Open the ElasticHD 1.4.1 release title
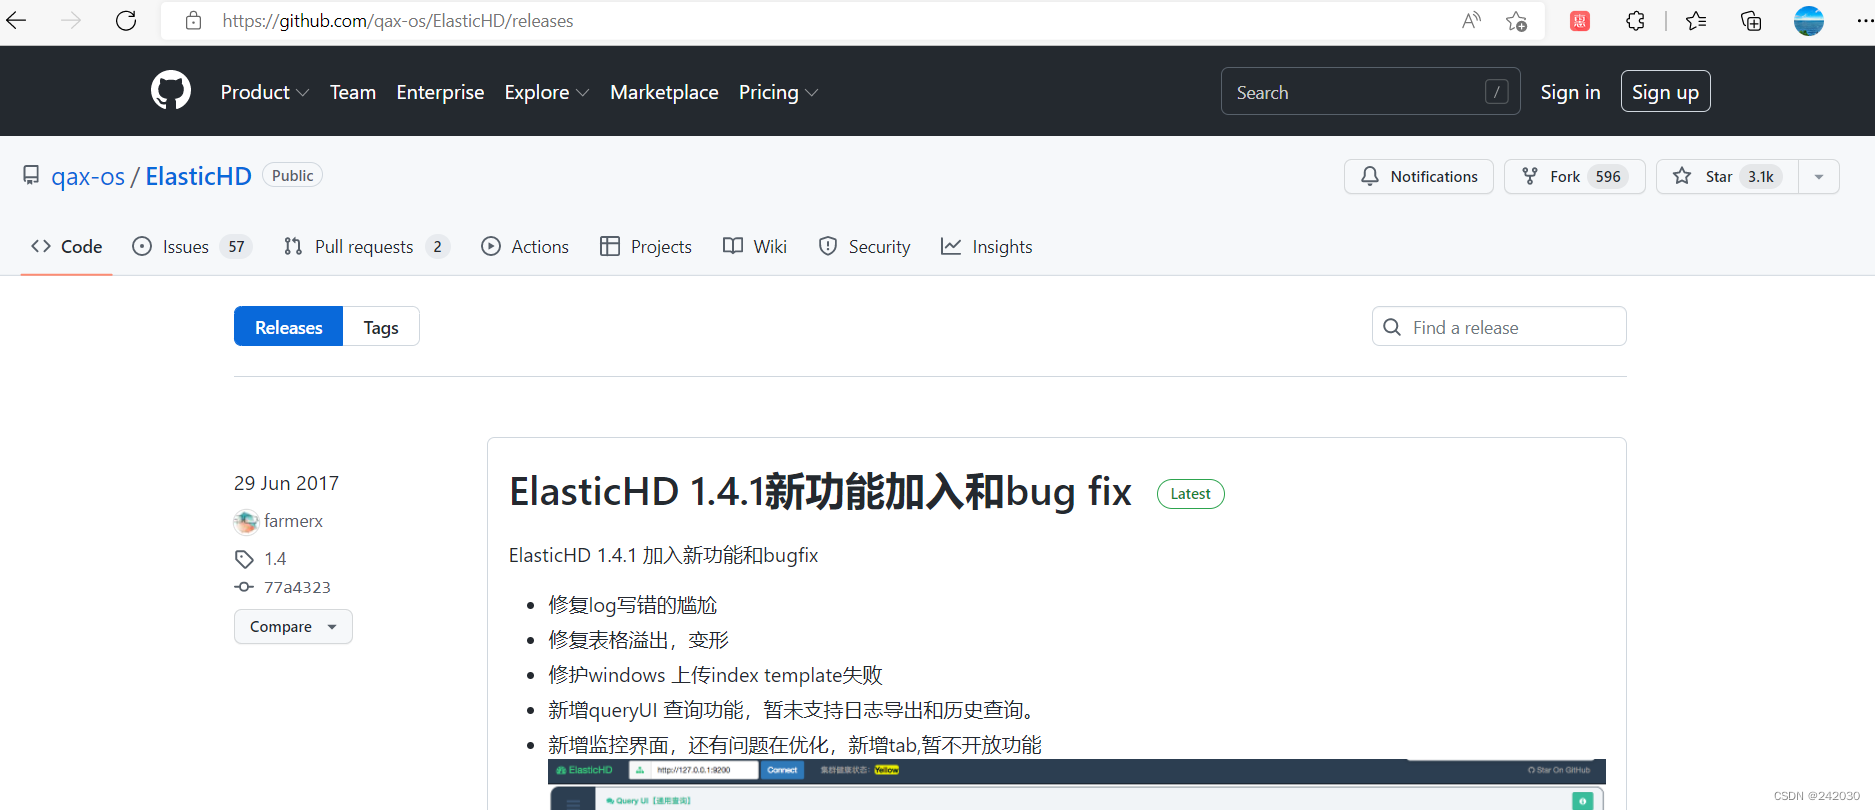 point(820,492)
